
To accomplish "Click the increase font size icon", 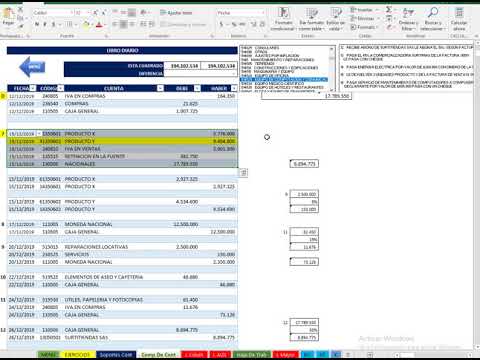I will (95, 13).
